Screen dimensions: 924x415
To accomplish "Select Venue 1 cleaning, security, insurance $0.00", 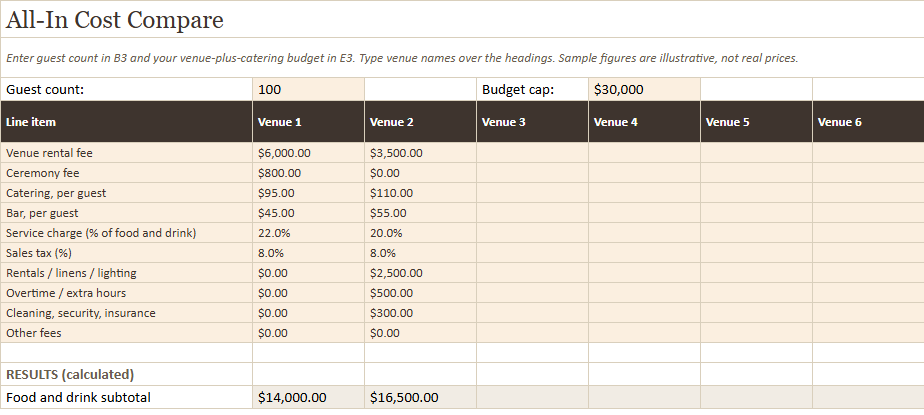I will point(308,314).
